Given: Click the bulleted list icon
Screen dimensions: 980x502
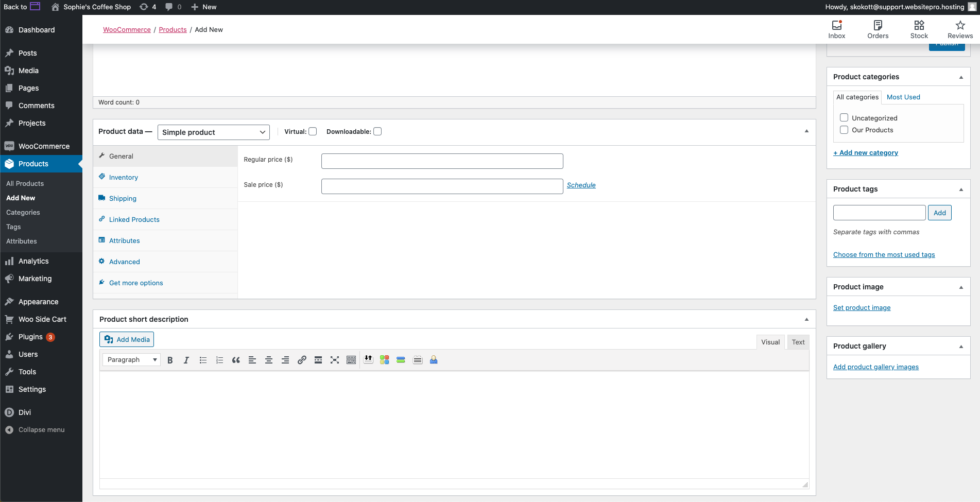Looking at the screenshot, I should point(203,360).
